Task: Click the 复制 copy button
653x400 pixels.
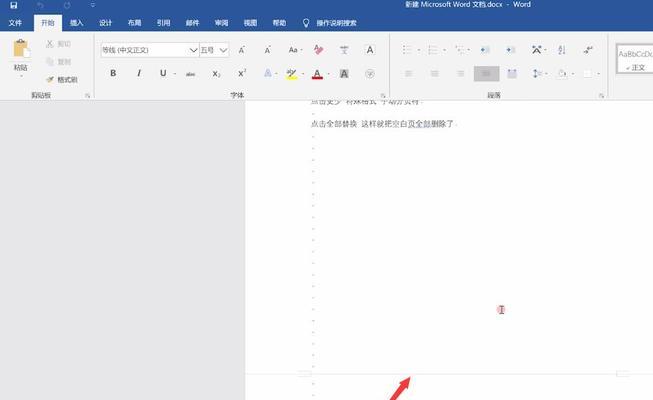Action: (x=58, y=62)
